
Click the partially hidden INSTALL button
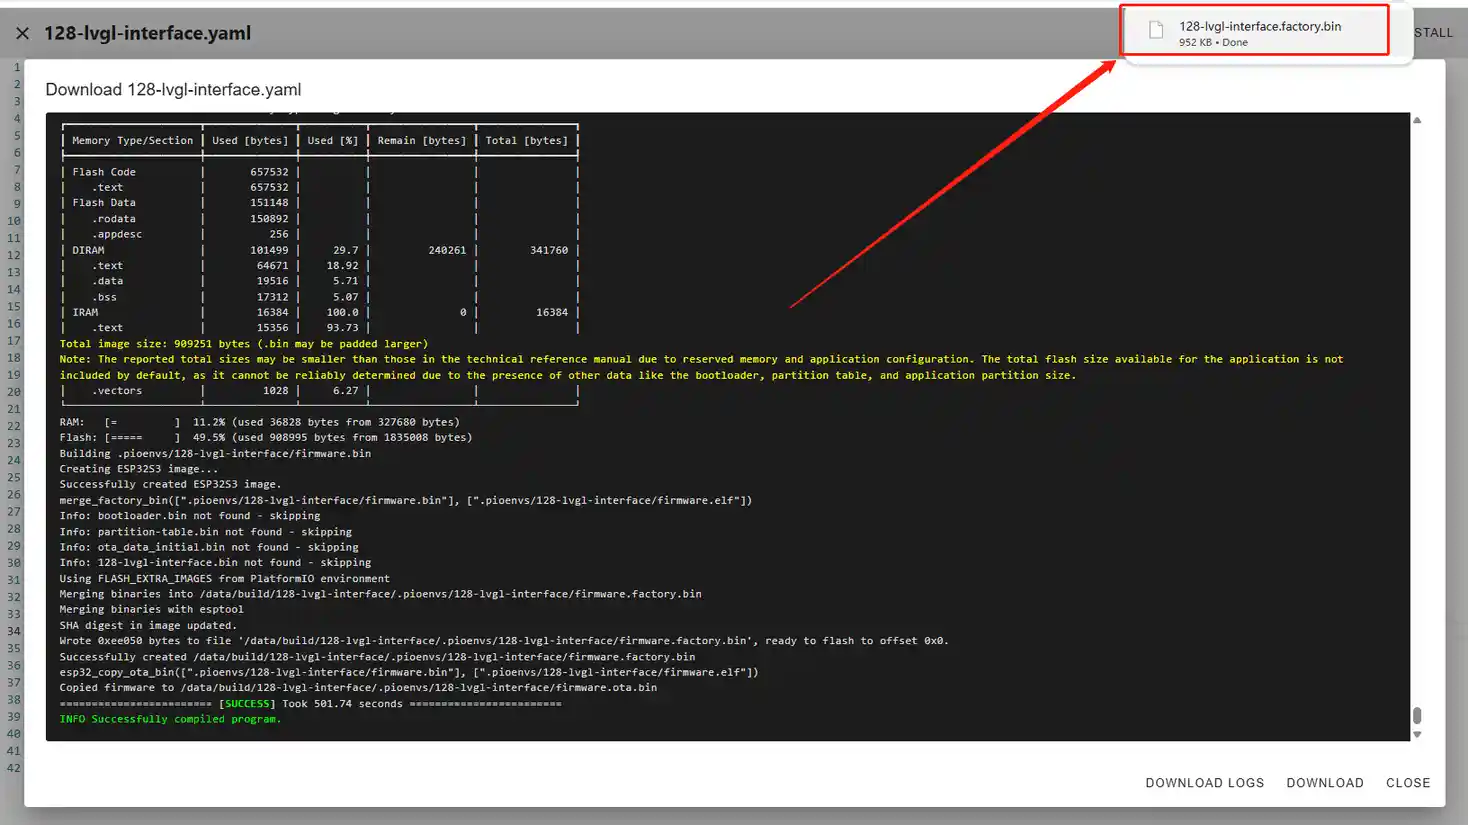[x=1432, y=33]
